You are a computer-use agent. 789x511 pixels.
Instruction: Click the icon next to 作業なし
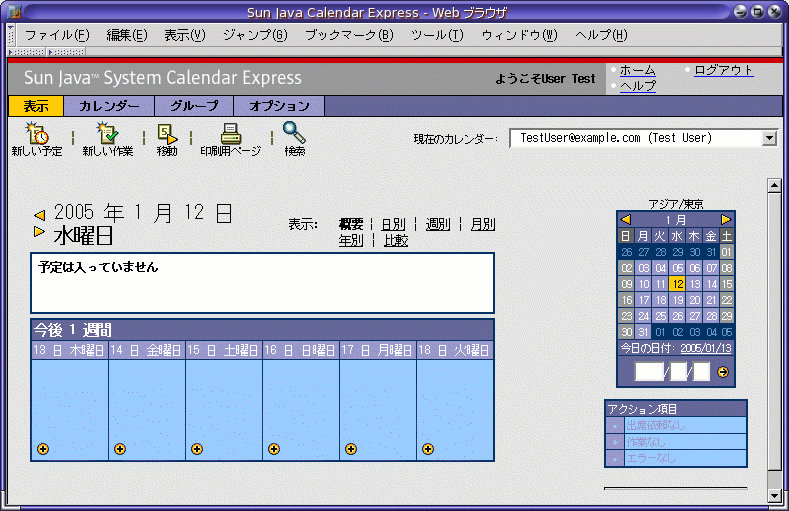614,442
